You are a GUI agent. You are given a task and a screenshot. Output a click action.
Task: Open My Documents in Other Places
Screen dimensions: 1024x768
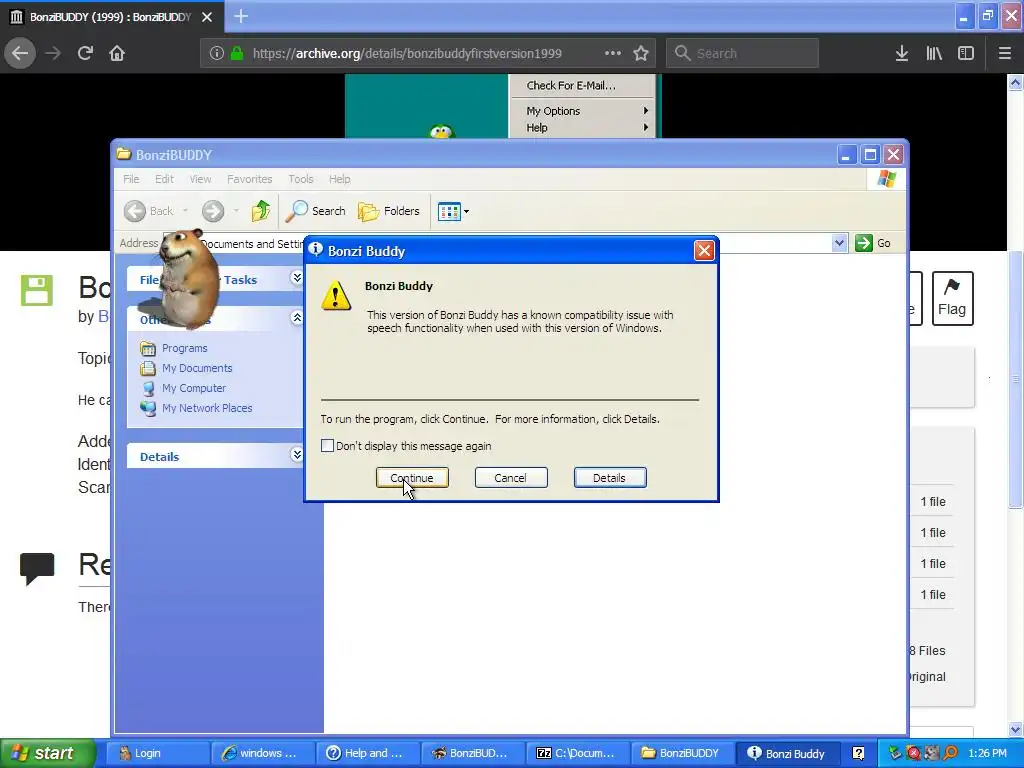coord(197,368)
